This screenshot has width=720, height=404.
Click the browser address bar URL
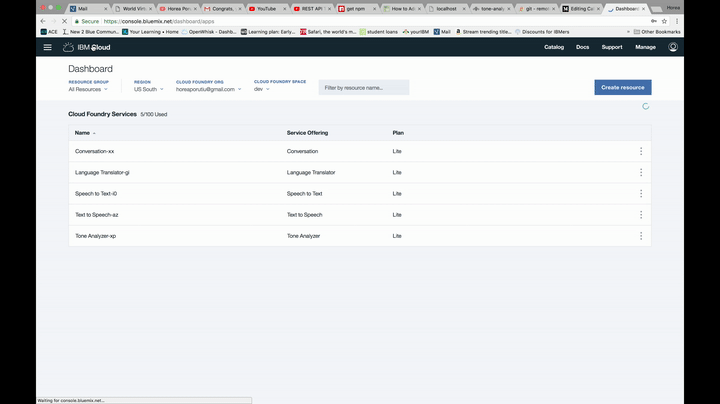pos(158,21)
